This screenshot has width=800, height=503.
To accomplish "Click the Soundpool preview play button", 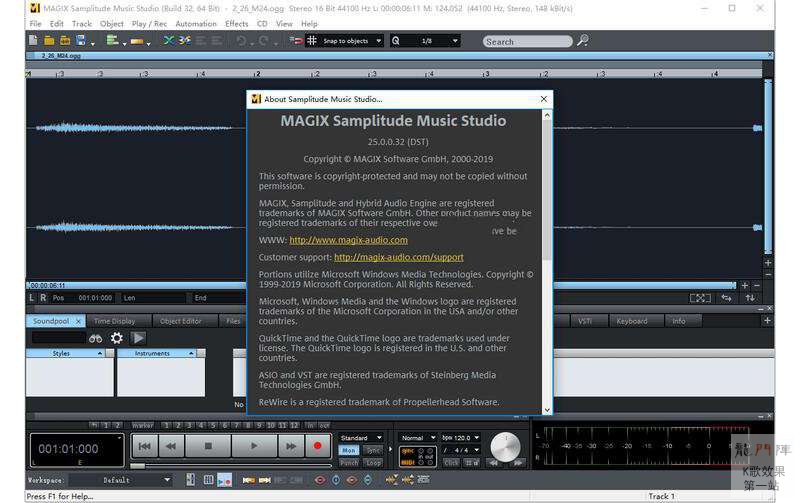I will (x=138, y=338).
